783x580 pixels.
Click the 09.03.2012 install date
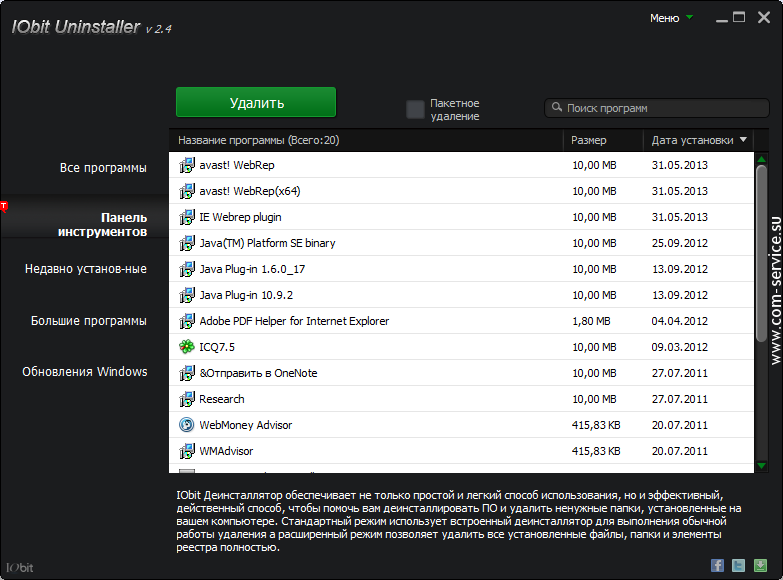680,347
